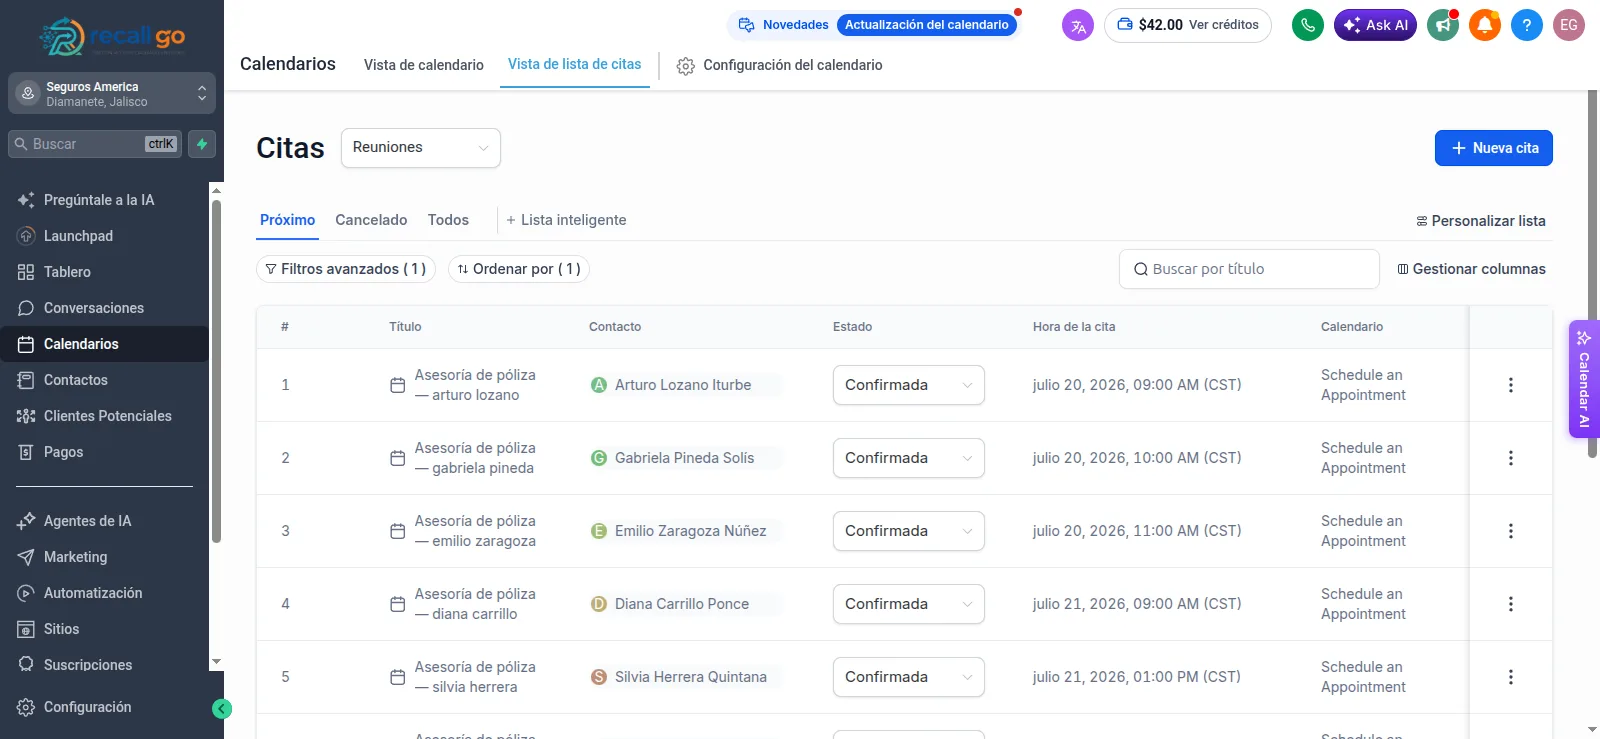Image resolution: width=1600 pixels, height=739 pixels.
Task: Focus the Buscar por título field
Action: [x=1249, y=269]
